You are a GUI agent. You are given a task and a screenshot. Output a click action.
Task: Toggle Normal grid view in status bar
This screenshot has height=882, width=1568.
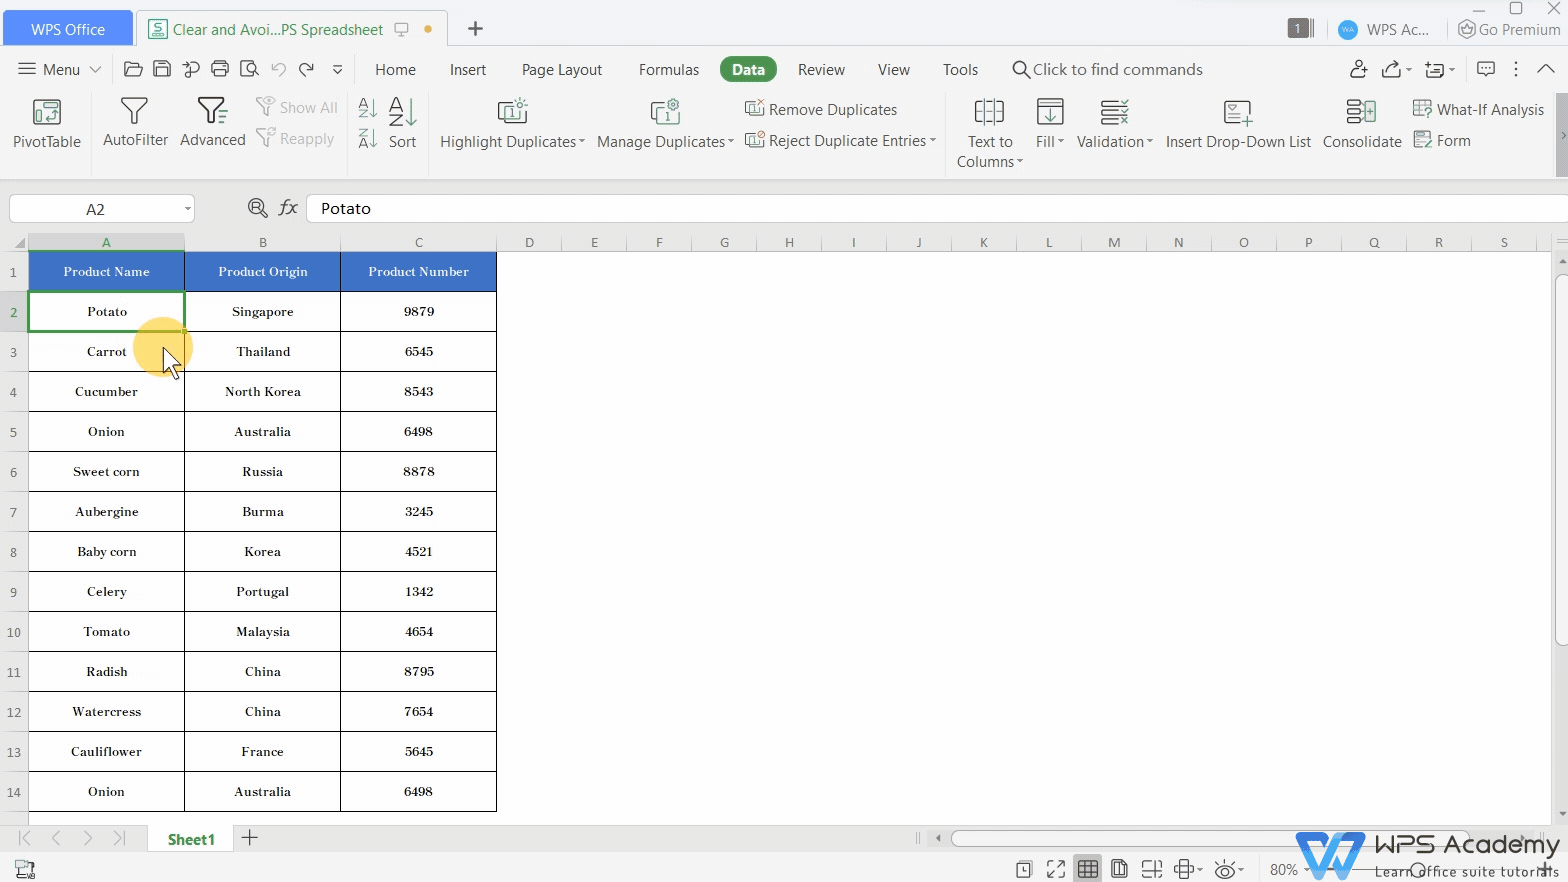1088,869
